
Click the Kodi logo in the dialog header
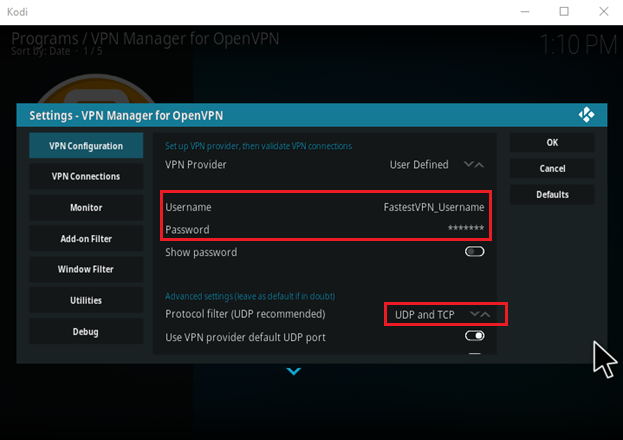[586, 115]
